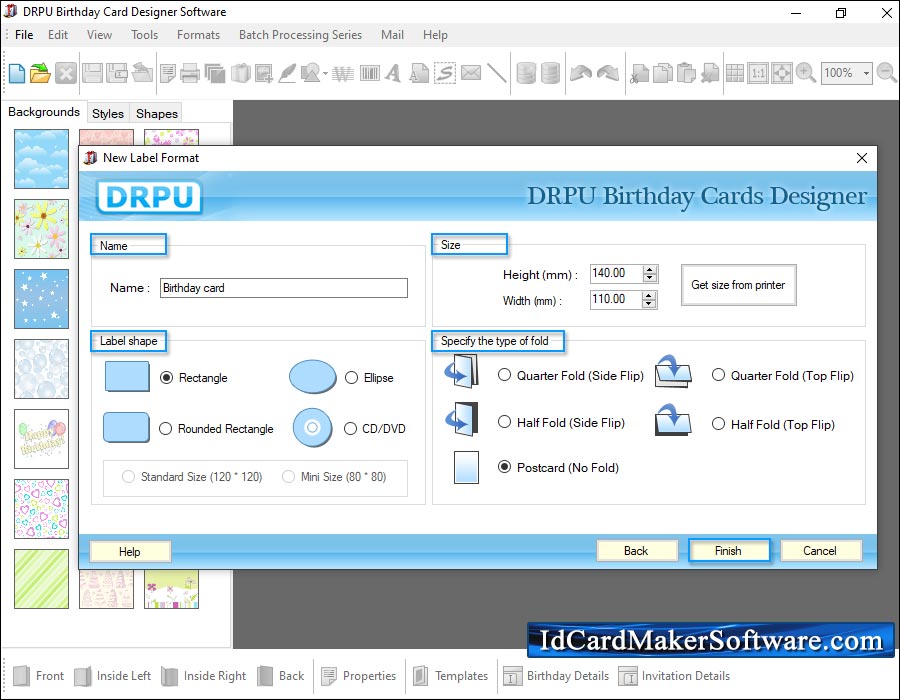Viewport: 900px width, 700px height.
Task: Select the WordArt letter A icon
Action: tap(393, 73)
